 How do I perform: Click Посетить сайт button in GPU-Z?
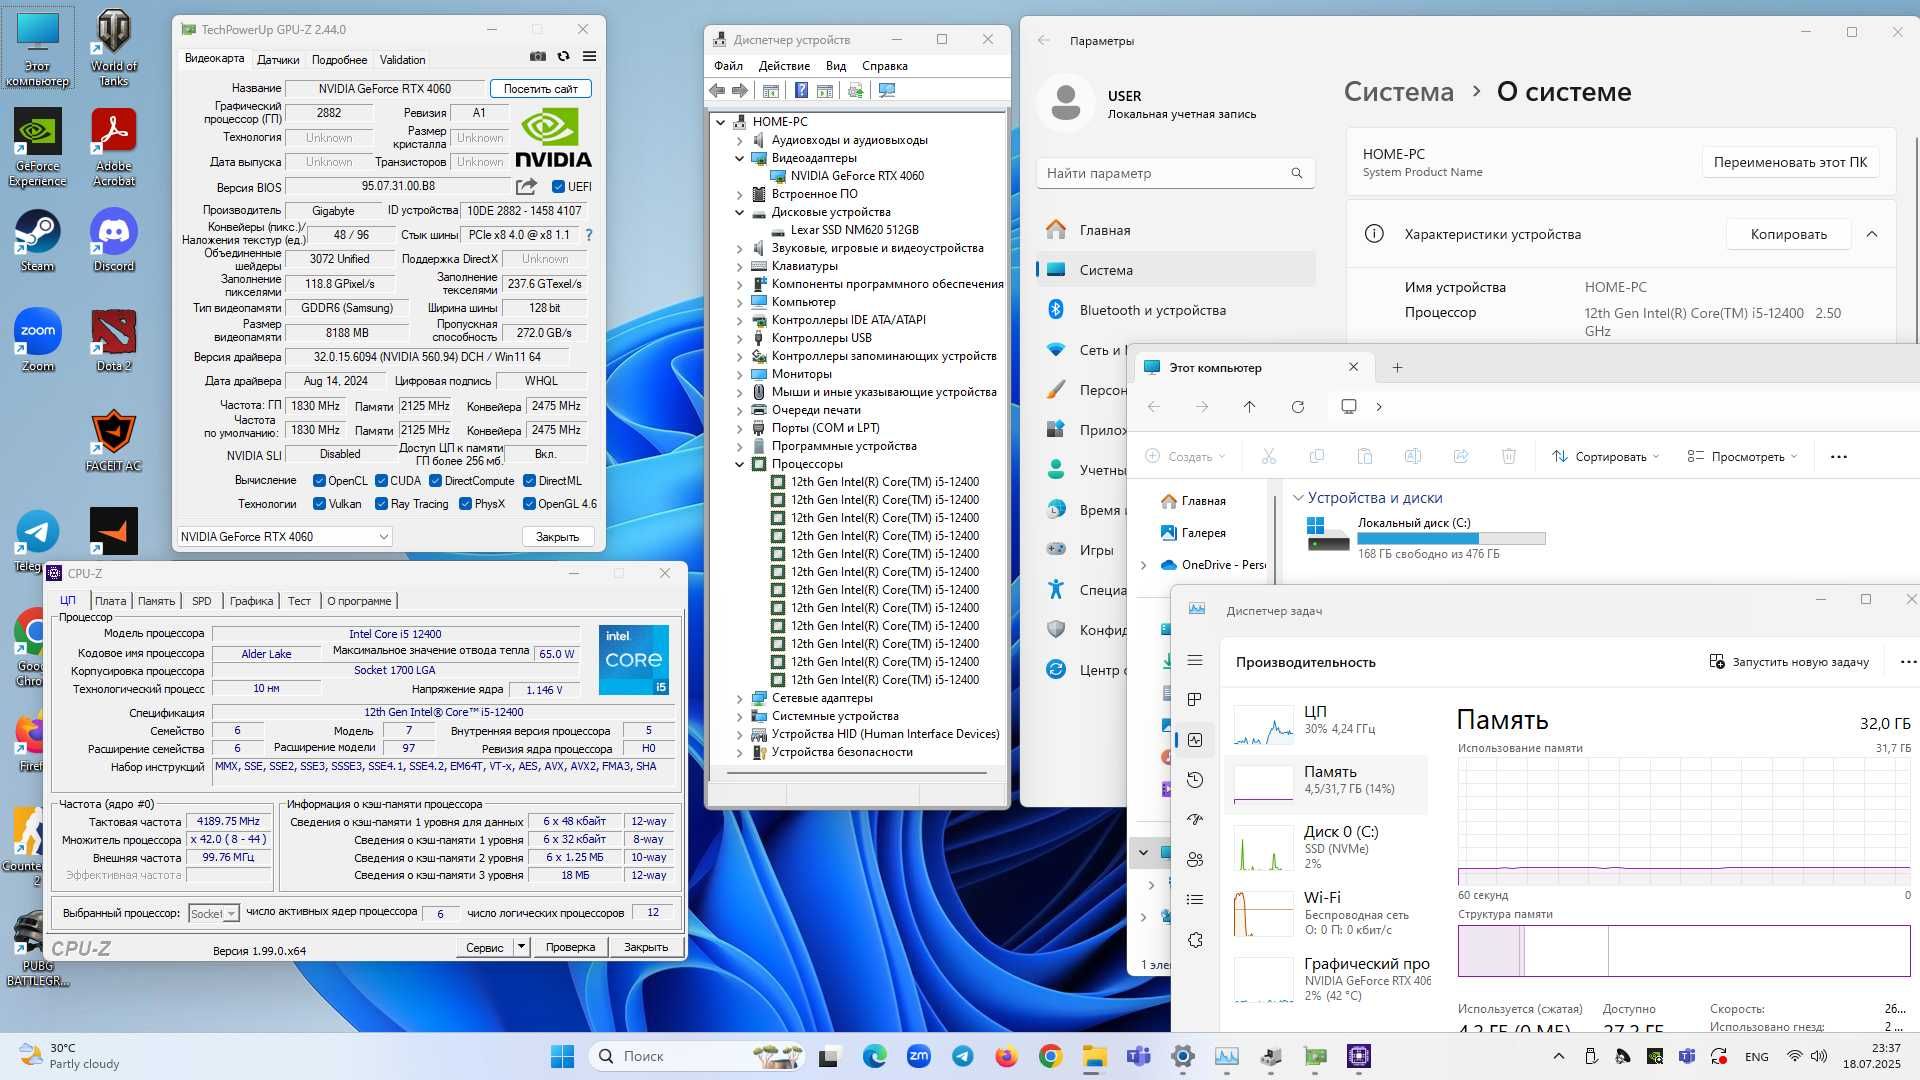[x=540, y=89]
